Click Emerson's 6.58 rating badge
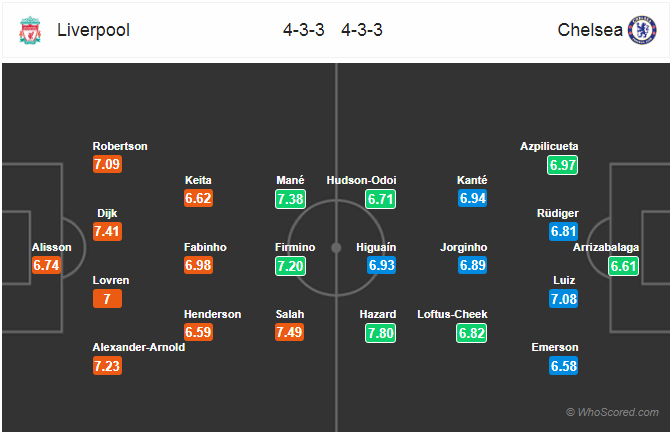Image resolution: width=671 pixels, height=432 pixels. (564, 366)
